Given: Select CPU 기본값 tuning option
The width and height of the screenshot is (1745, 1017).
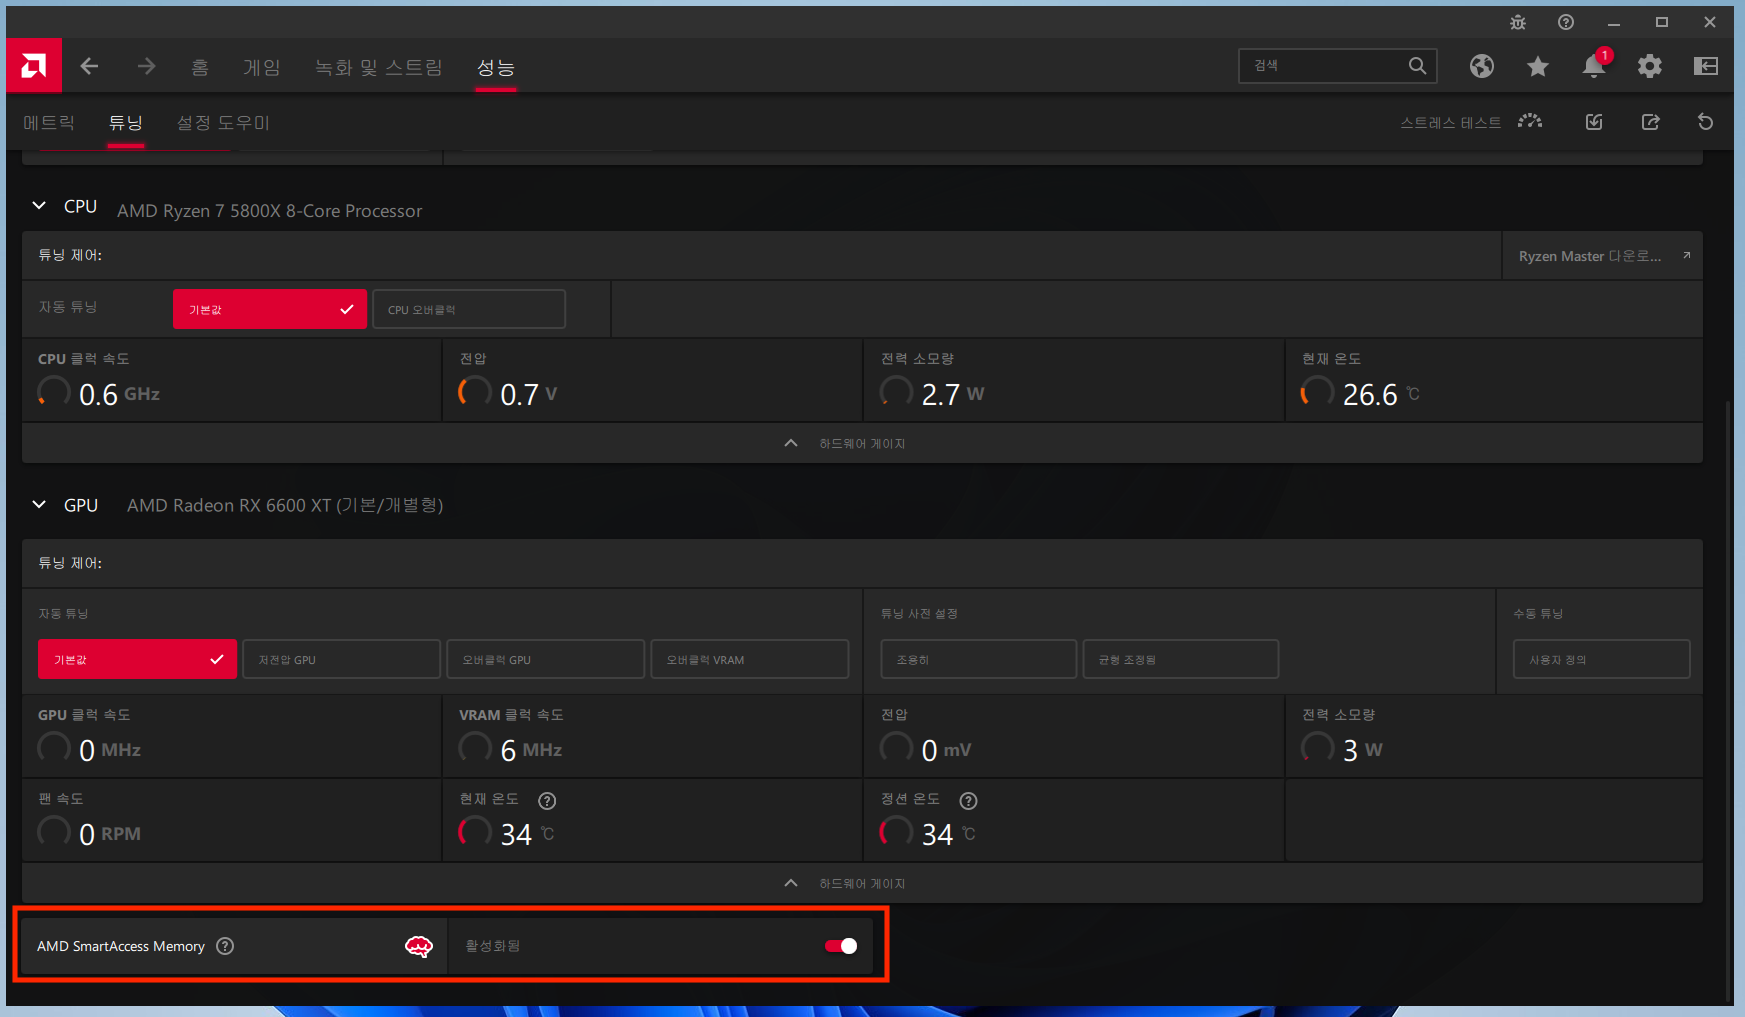Looking at the screenshot, I should (270, 309).
